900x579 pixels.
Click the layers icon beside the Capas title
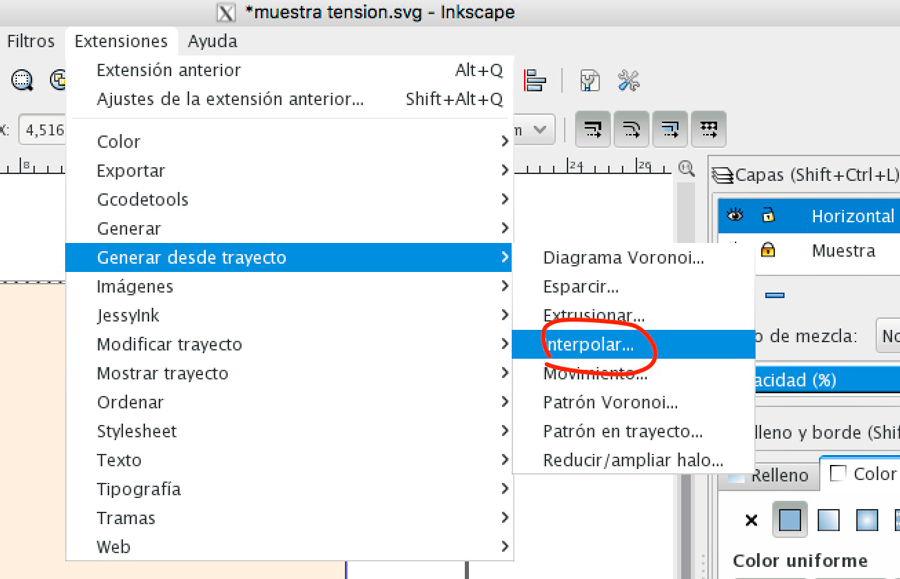point(720,174)
